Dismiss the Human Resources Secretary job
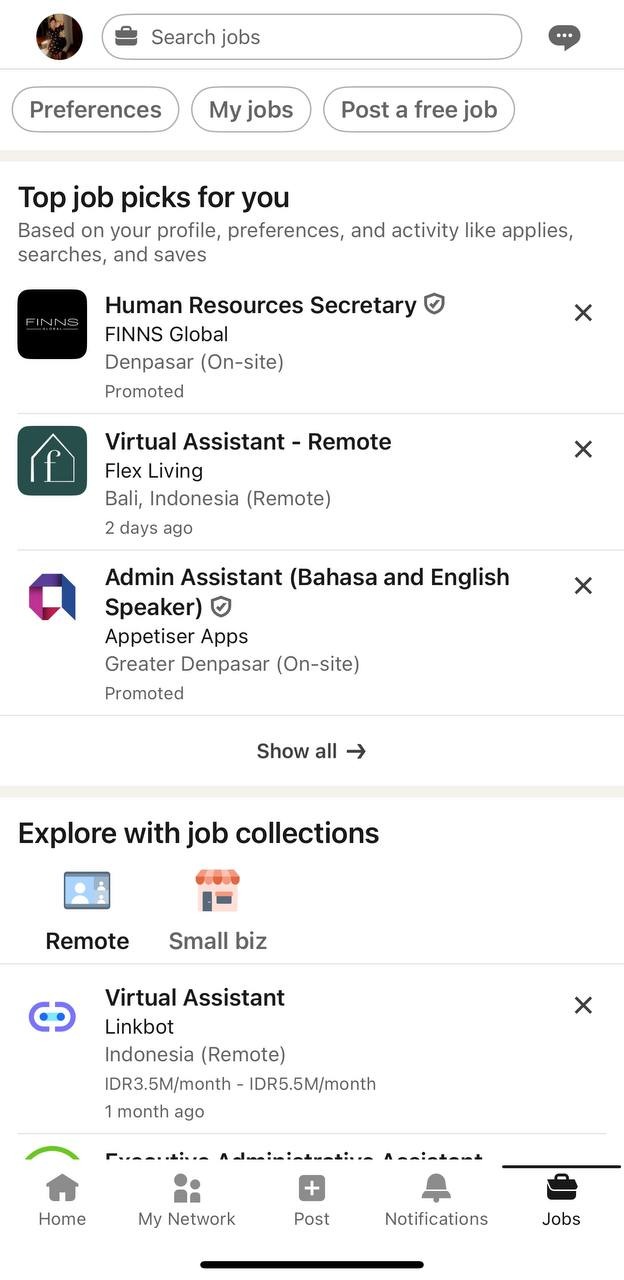This screenshot has height=1280, width=624. pos(583,312)
